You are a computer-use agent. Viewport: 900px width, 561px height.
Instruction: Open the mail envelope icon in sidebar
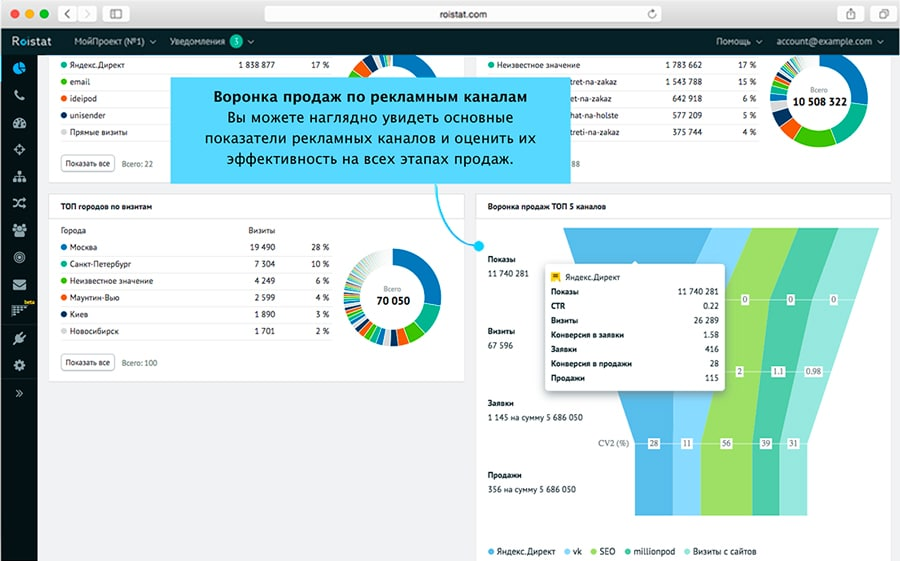pos(19,284)
